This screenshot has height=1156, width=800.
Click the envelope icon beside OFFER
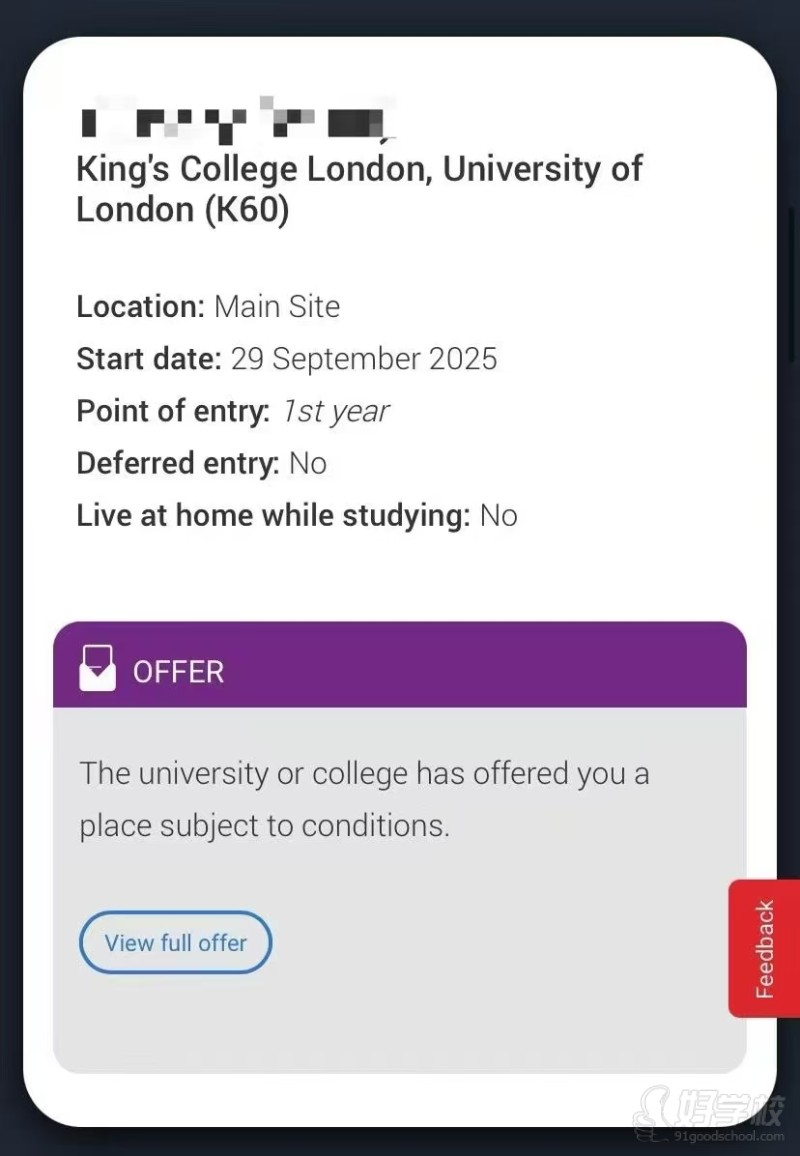(x=97, y=668)
